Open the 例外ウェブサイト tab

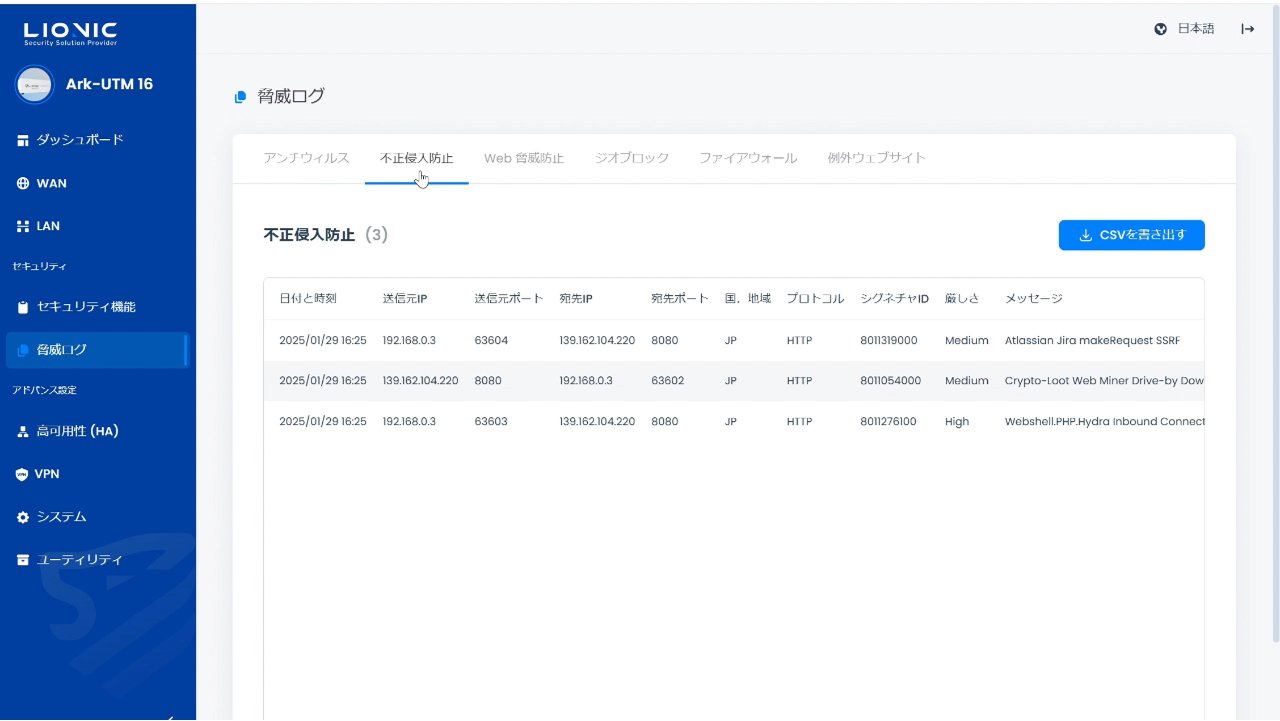[x=876, y=158]
